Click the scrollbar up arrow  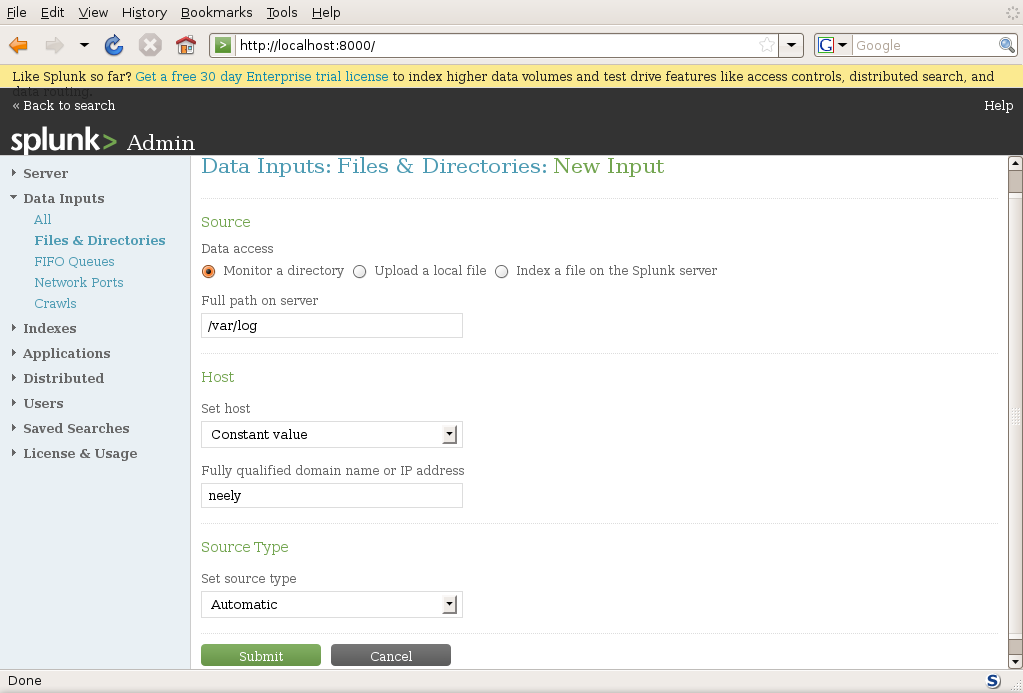[x=1015, y=163]
